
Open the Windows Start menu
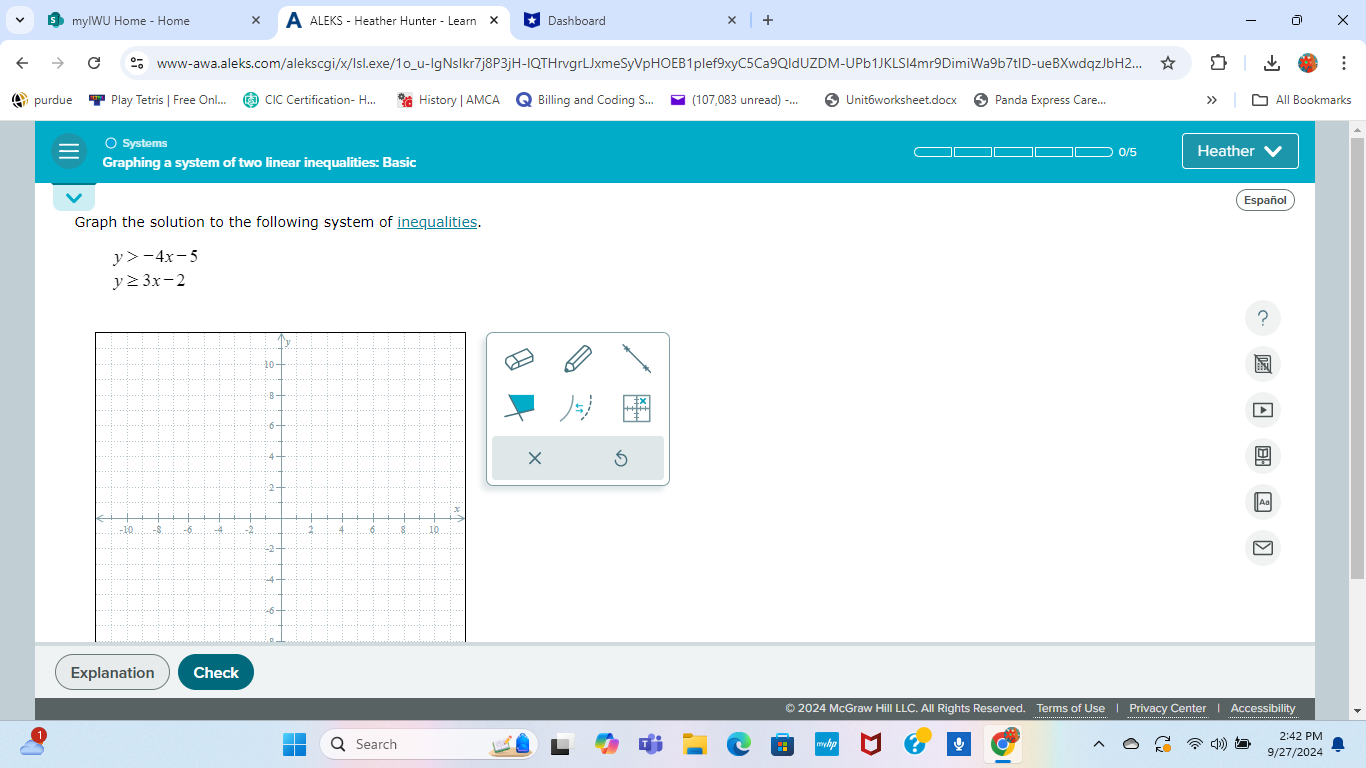(294, 744)
